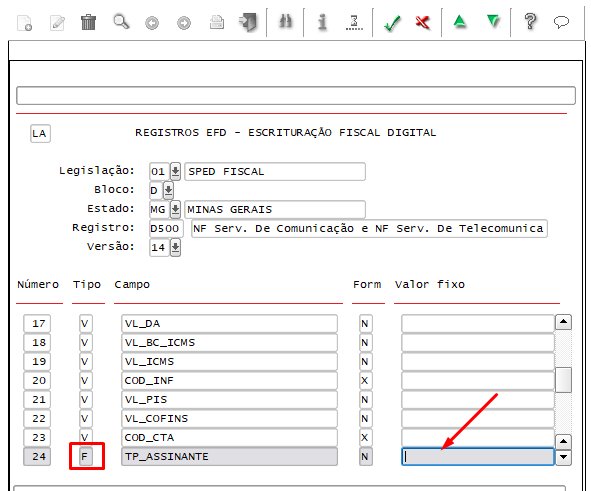591x491 pixels.
Task: Click the binoculars find icon
Action: coord(285,21)
